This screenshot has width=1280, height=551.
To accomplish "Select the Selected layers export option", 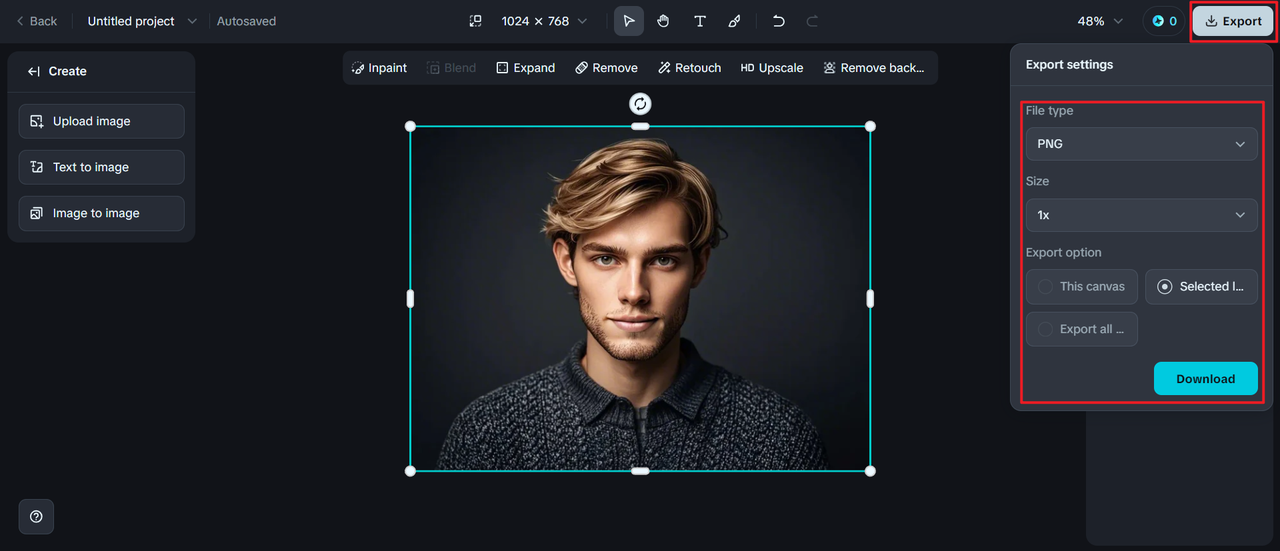I will [x=1201, y=286].
